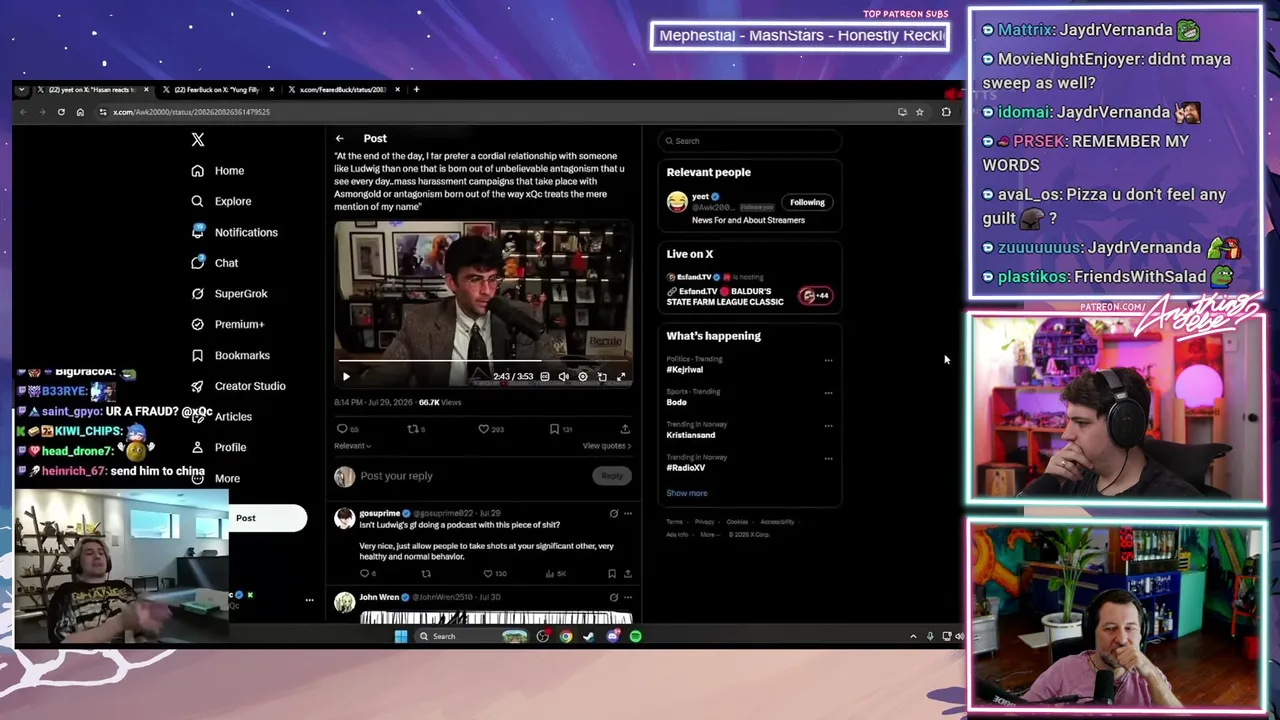Open more options for Kristiansand trend

pos(828,426)
